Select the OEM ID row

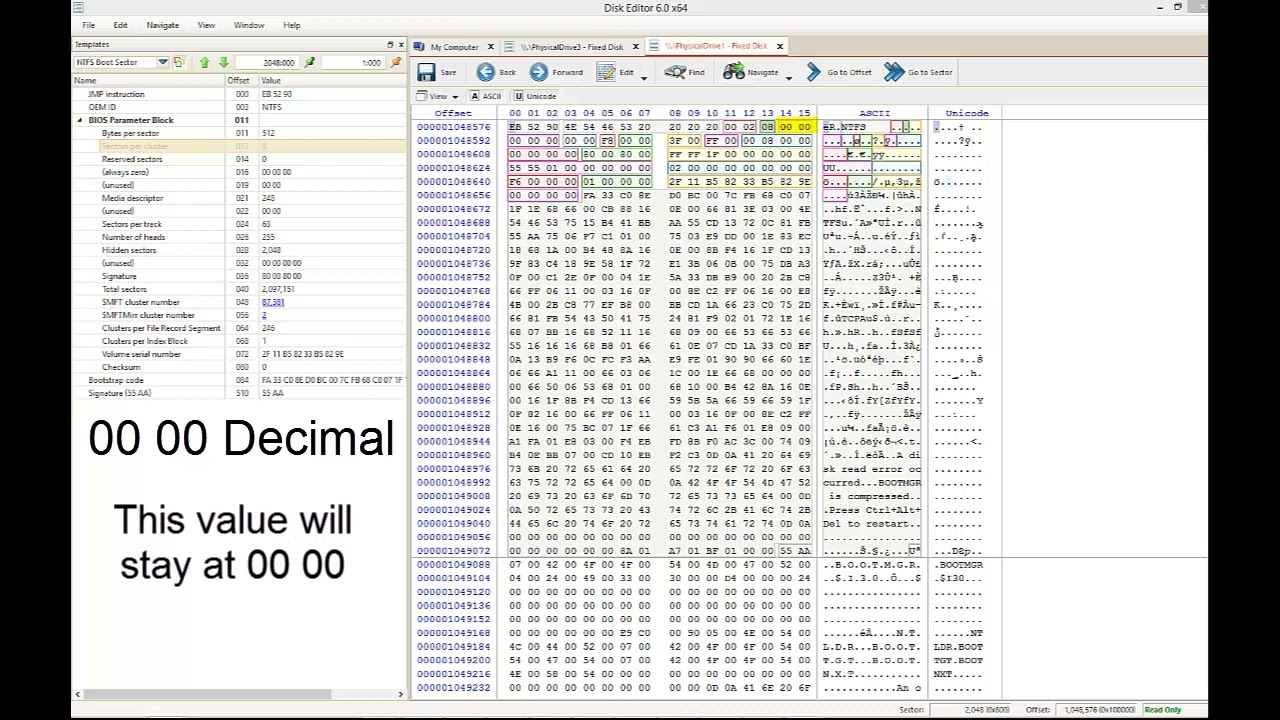coord(239,107)
